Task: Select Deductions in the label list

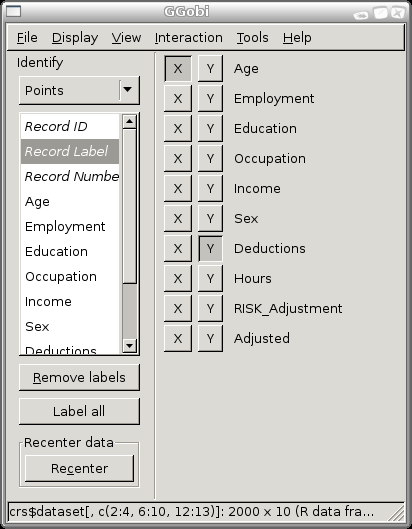Action: [x=70, y=347]
